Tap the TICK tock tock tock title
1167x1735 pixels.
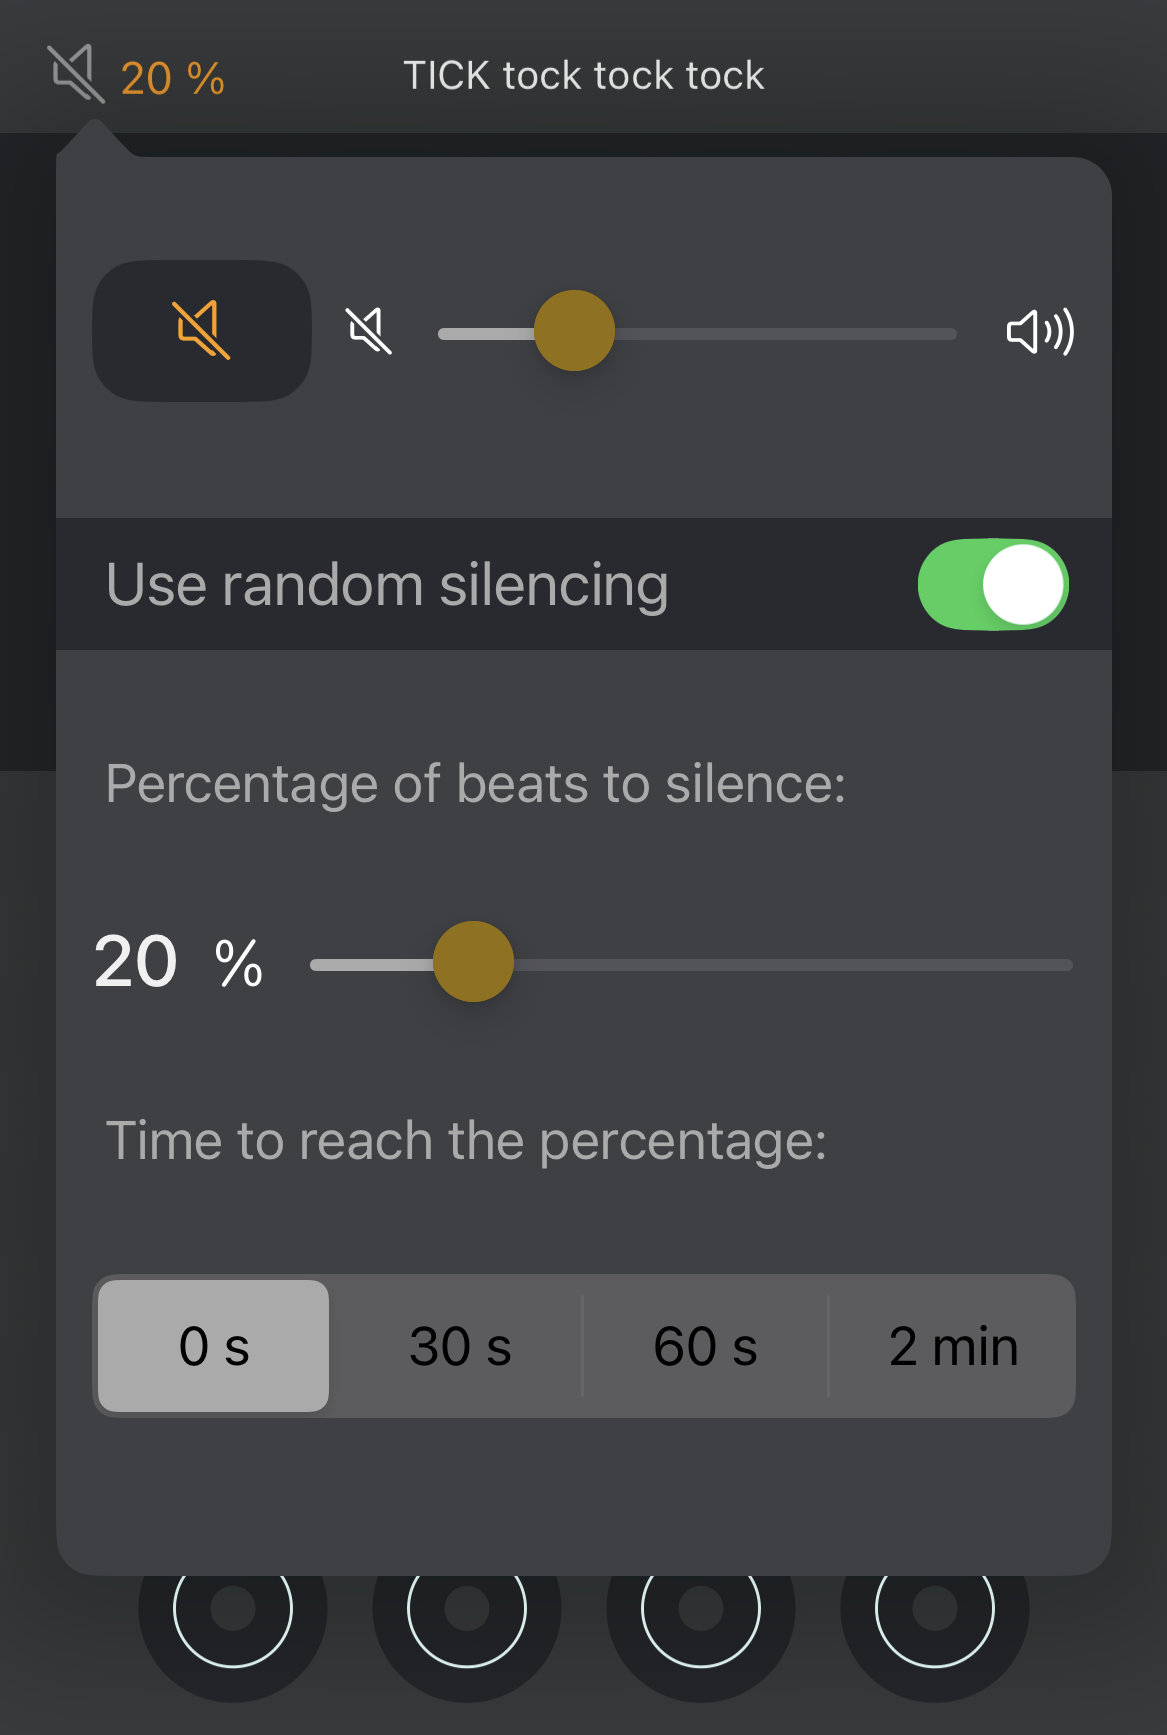coord(583,76)
